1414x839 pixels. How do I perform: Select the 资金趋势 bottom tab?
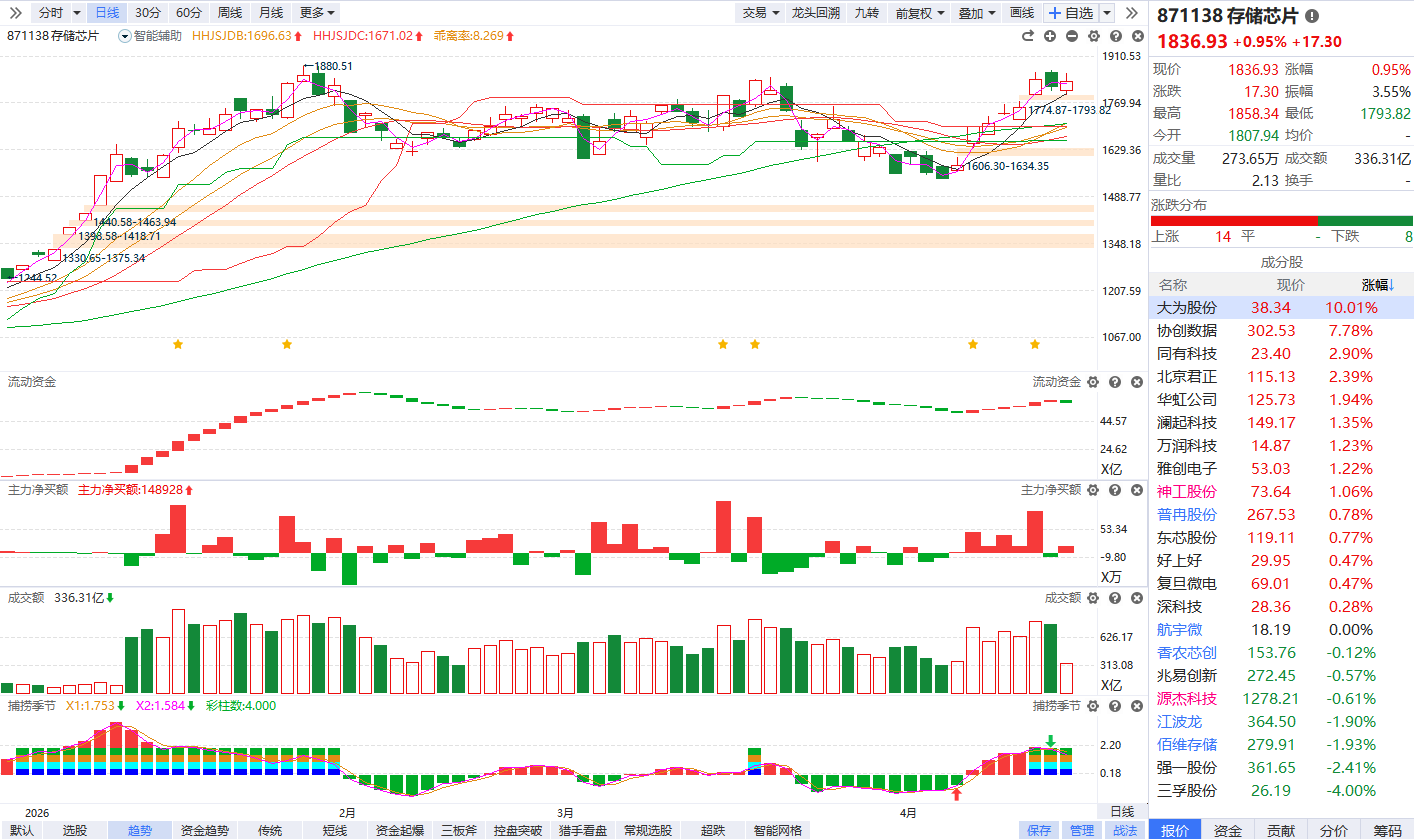tap(205, 830)
